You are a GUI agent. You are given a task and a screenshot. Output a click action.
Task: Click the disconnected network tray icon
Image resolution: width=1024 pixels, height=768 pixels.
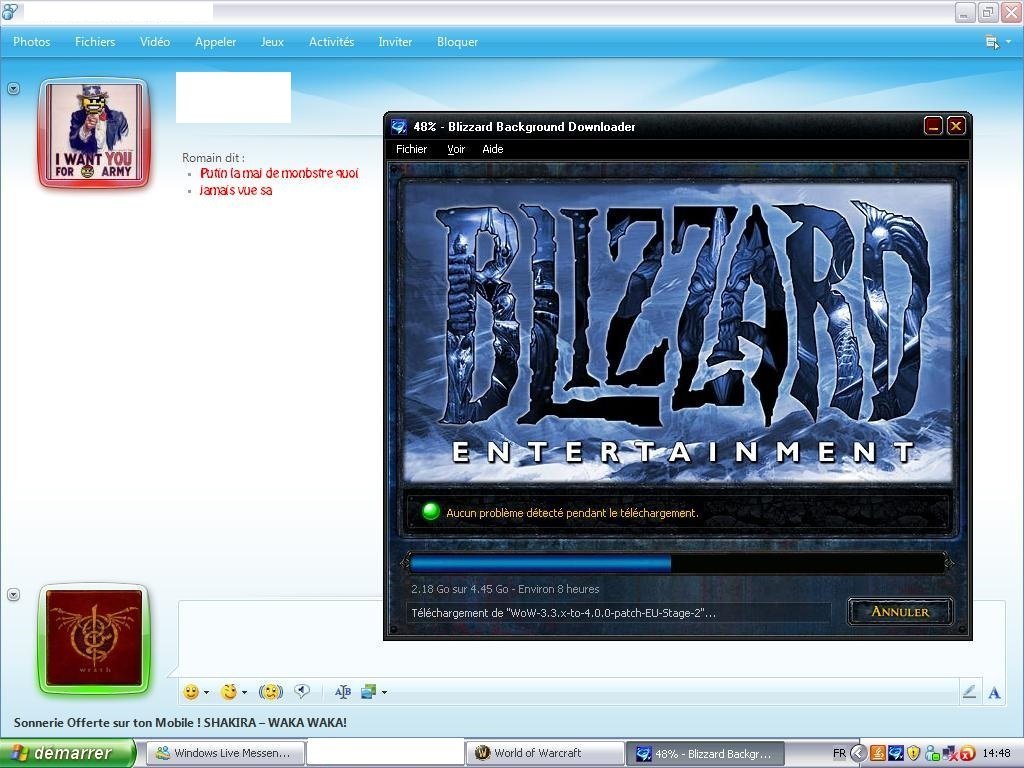tap(948, 754)
